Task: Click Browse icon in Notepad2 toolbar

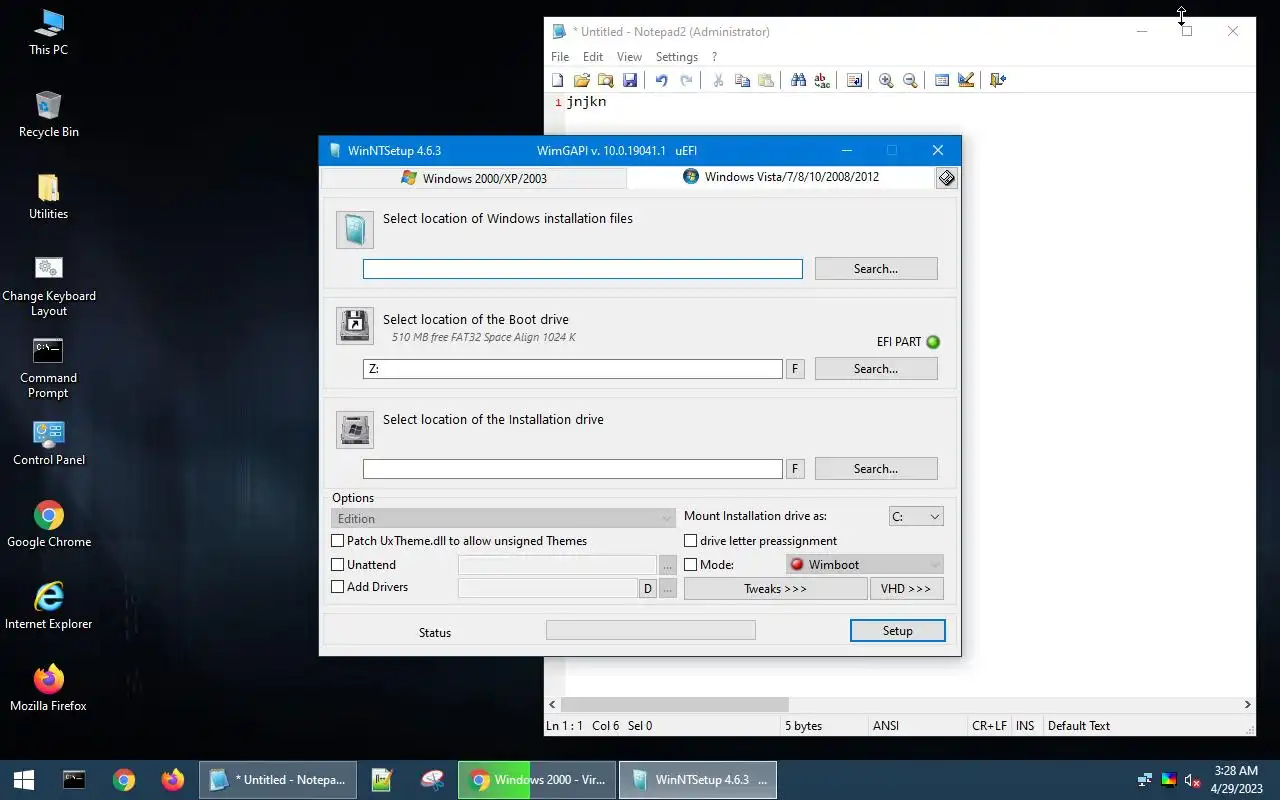Action: point(606,80)
